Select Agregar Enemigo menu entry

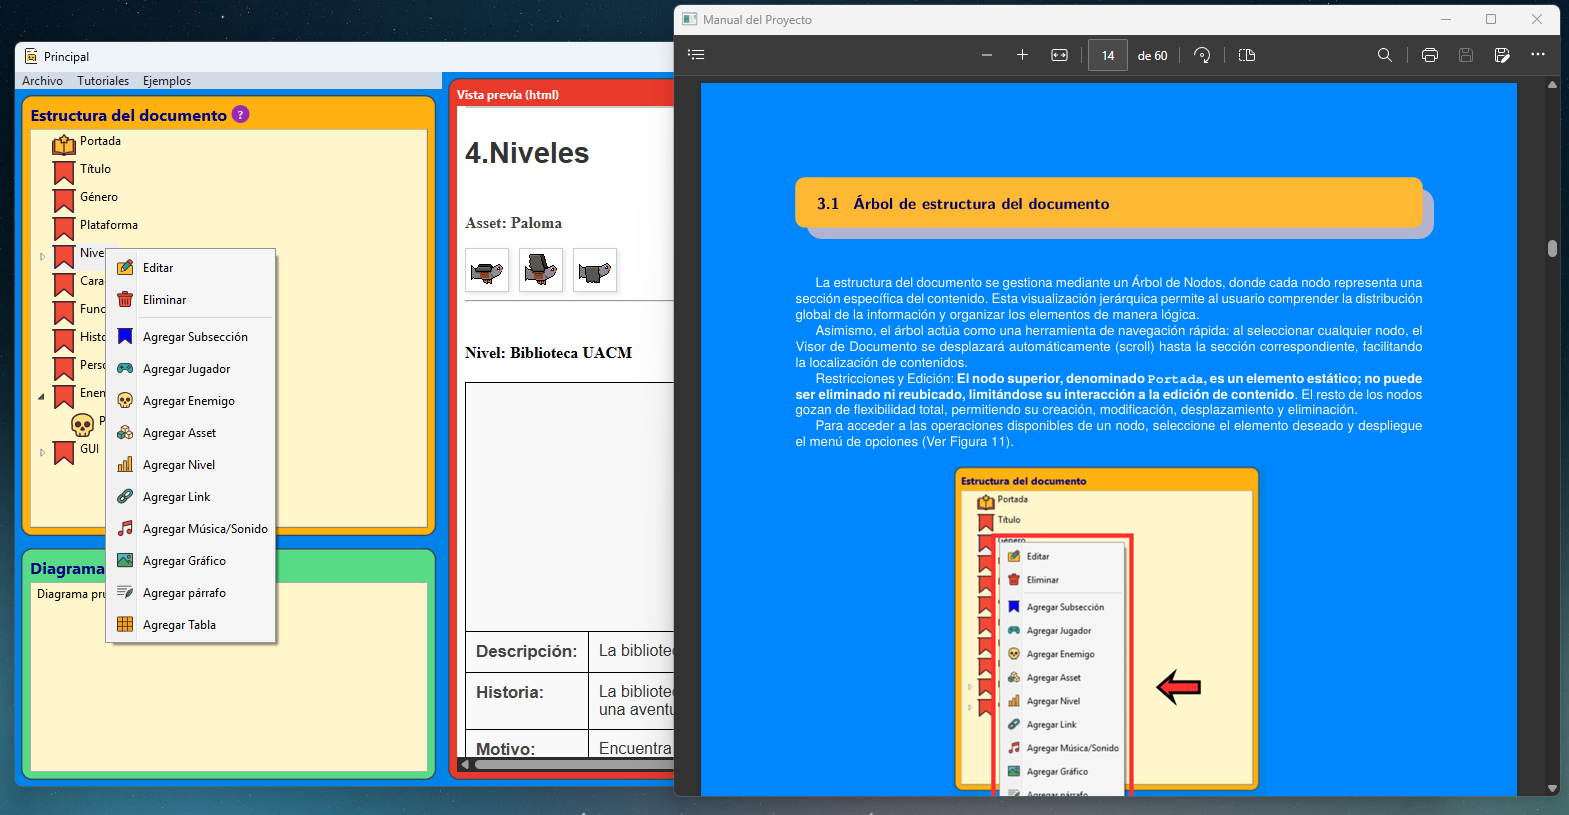pyautogui.click(x=191, y=401)
